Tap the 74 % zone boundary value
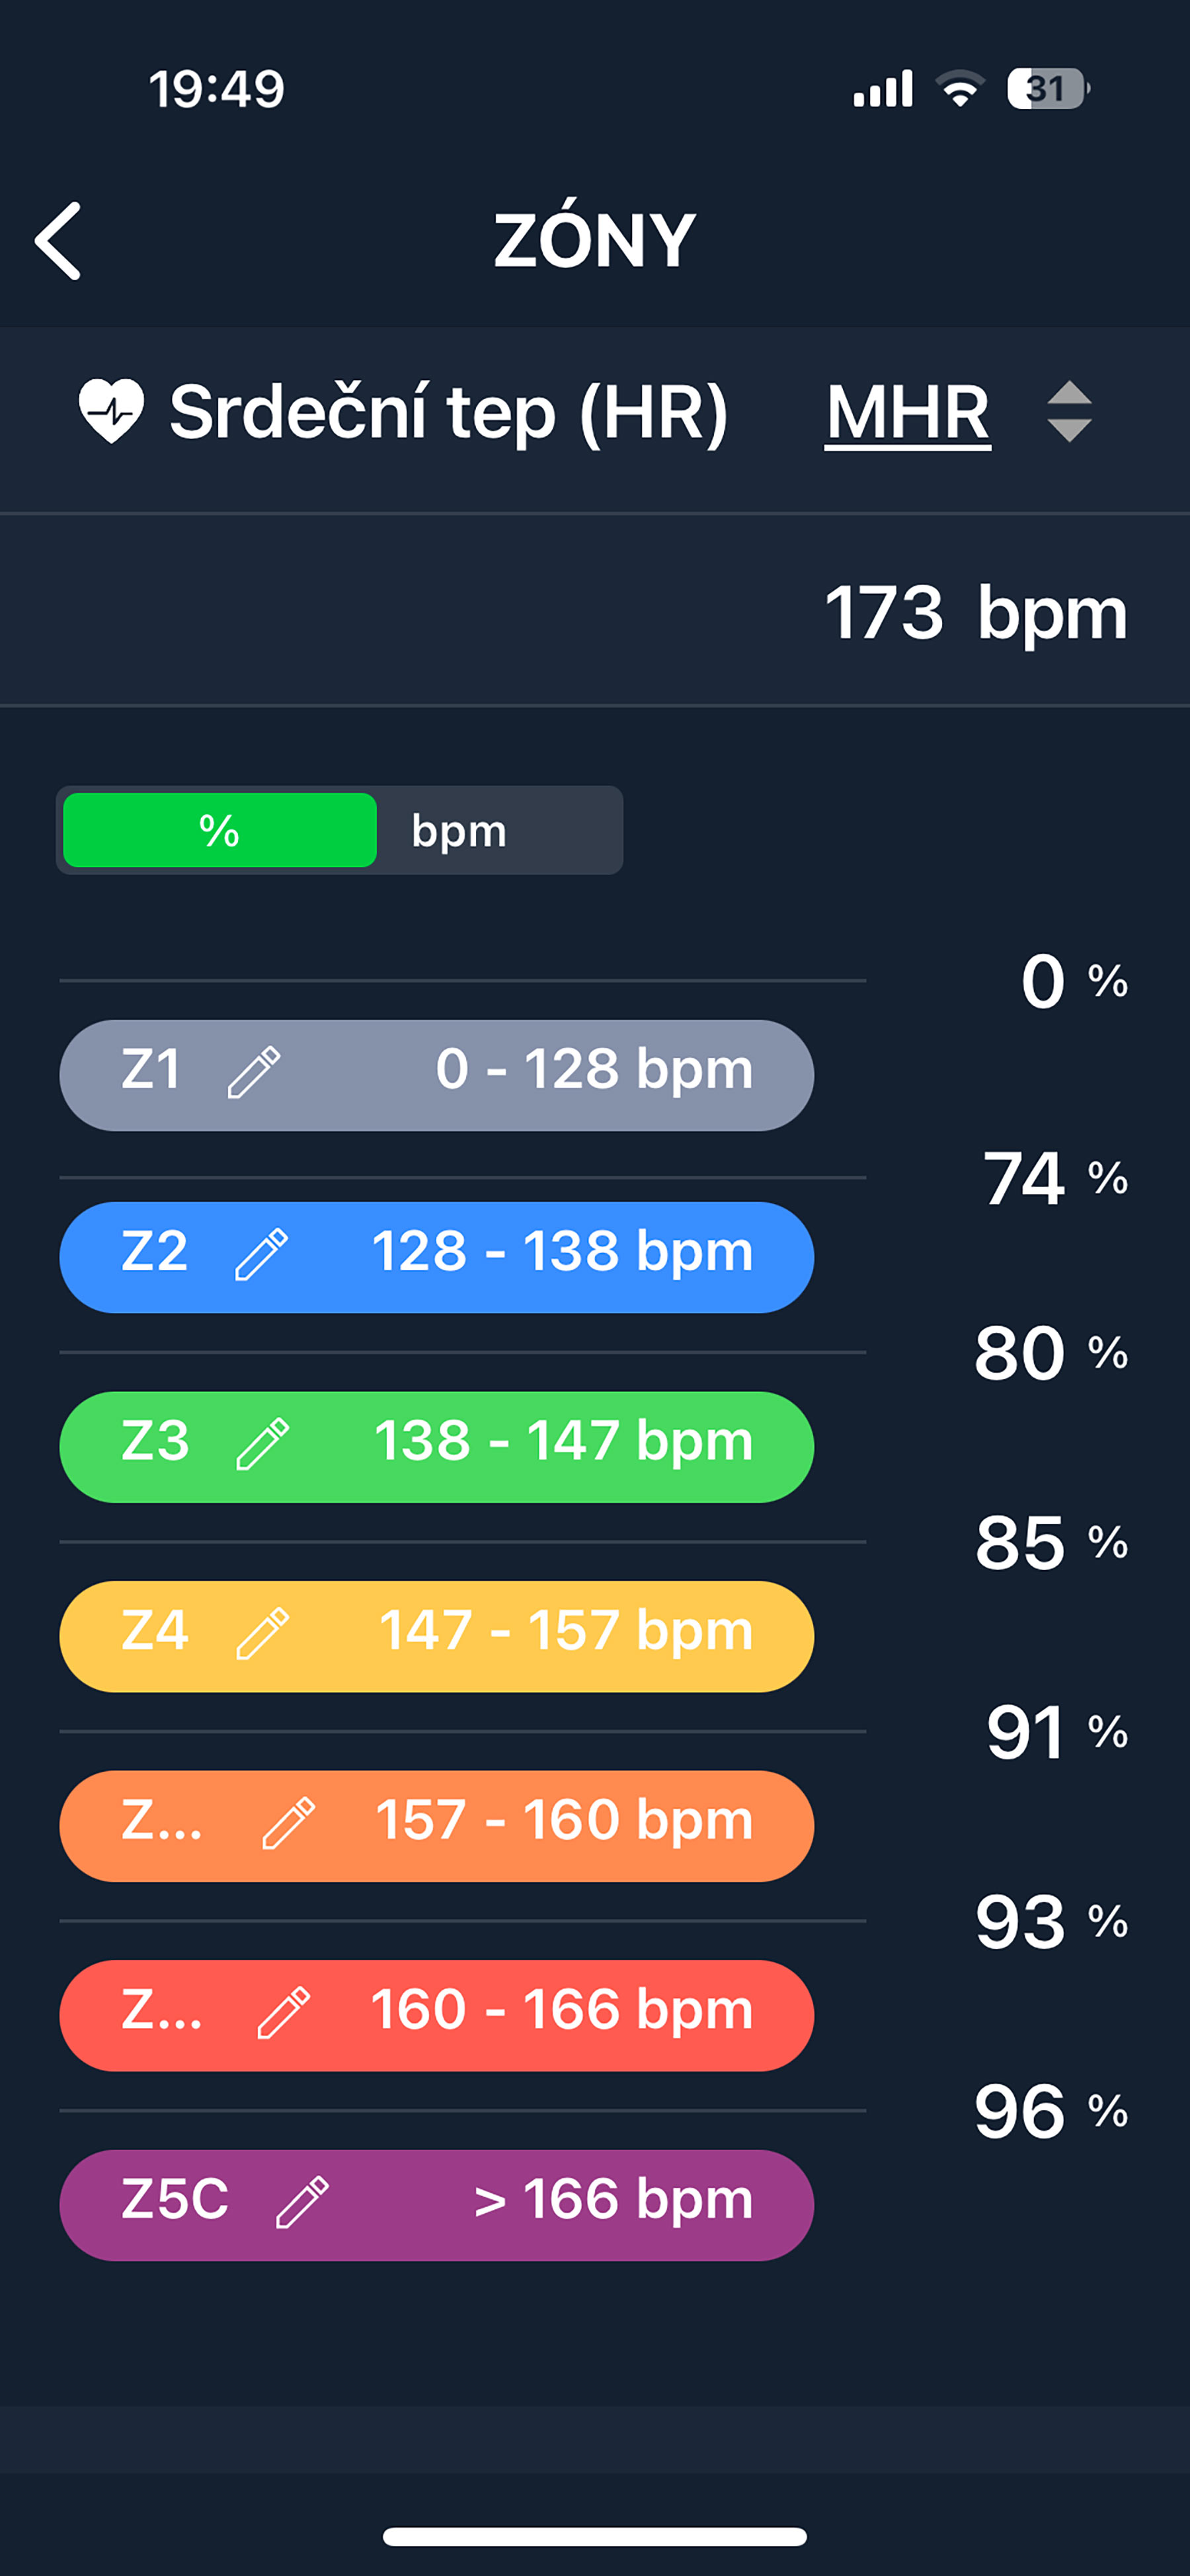The width and height of the screenshot is (1190, 2576). (1054, 1179)
